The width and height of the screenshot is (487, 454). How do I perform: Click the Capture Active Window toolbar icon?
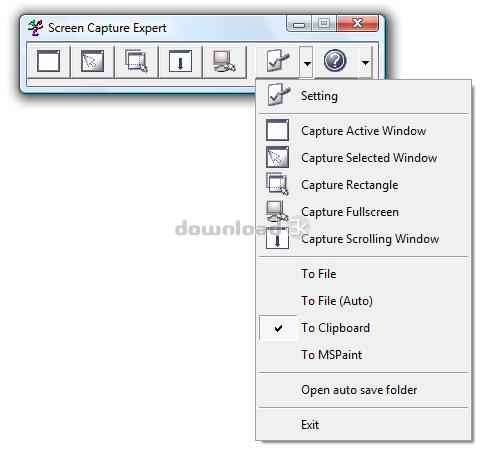pyautogui.click(x=49, y=62)
